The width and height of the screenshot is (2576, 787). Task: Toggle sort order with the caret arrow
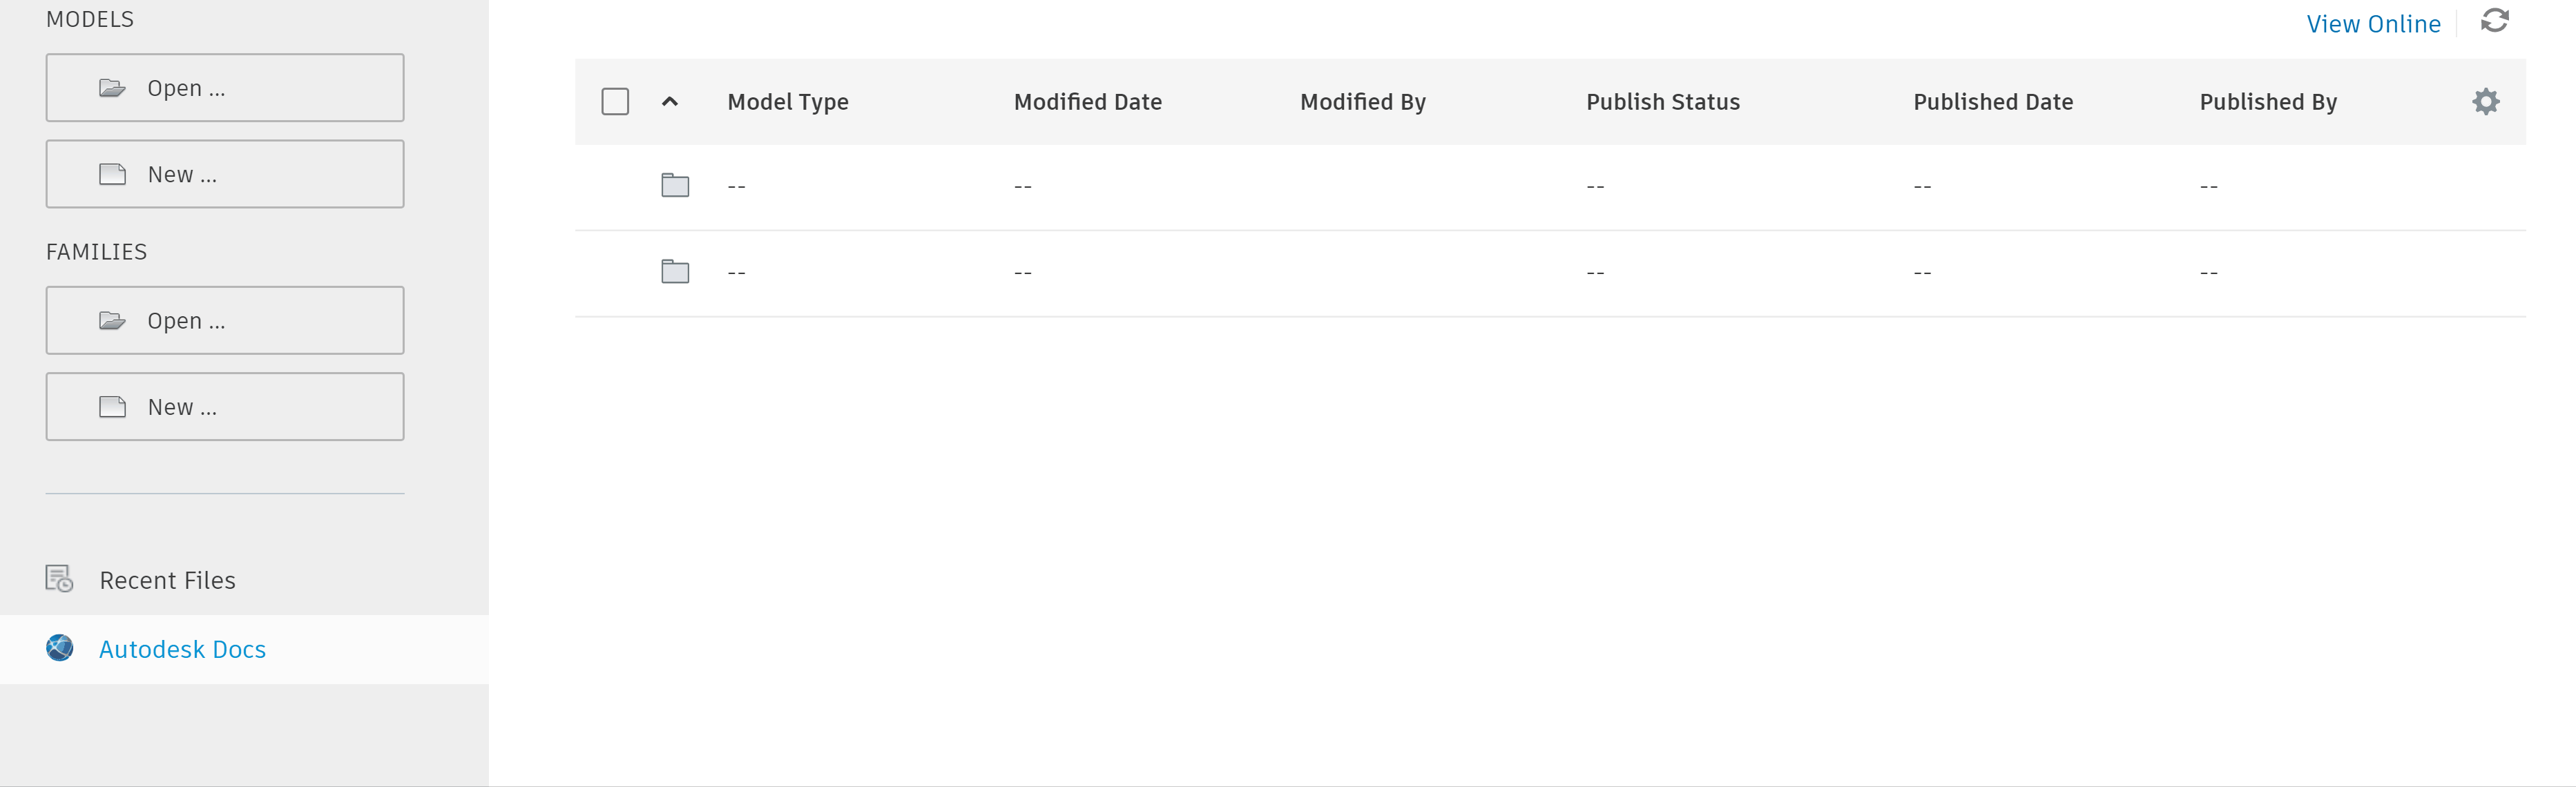(x=670, y=102)
